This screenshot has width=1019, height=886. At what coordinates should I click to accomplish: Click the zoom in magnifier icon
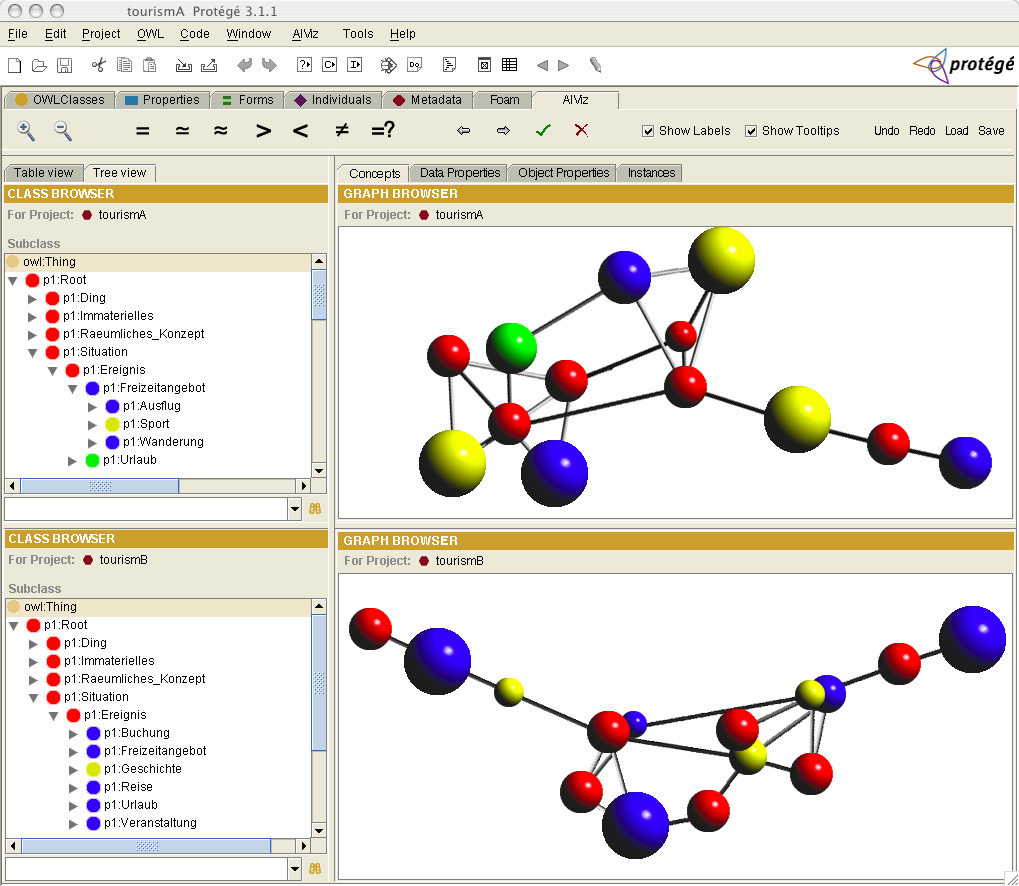pos(26,130)
